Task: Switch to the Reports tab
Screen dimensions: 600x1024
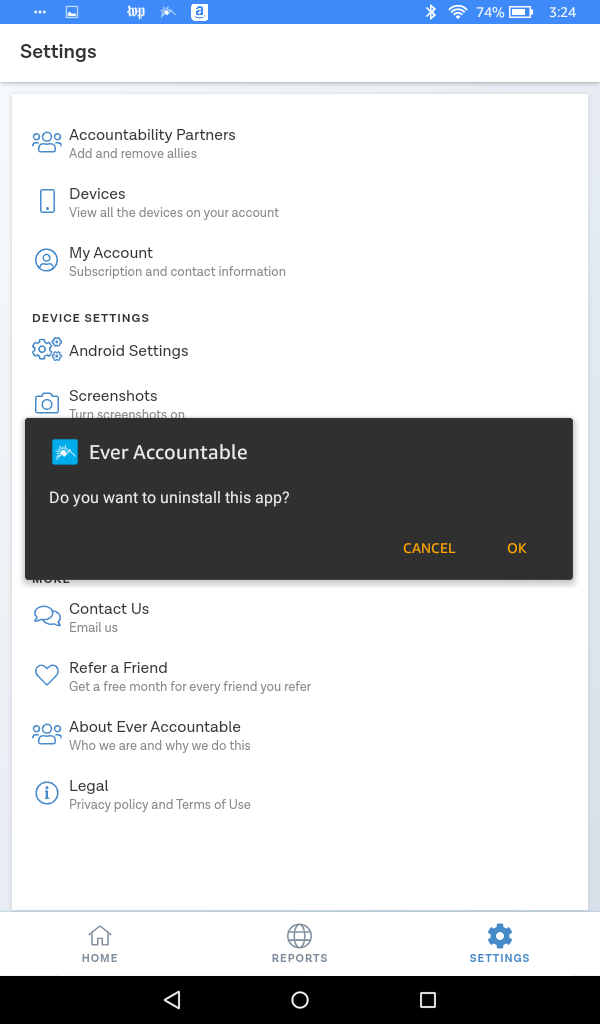Action: [x=300, y=944]
